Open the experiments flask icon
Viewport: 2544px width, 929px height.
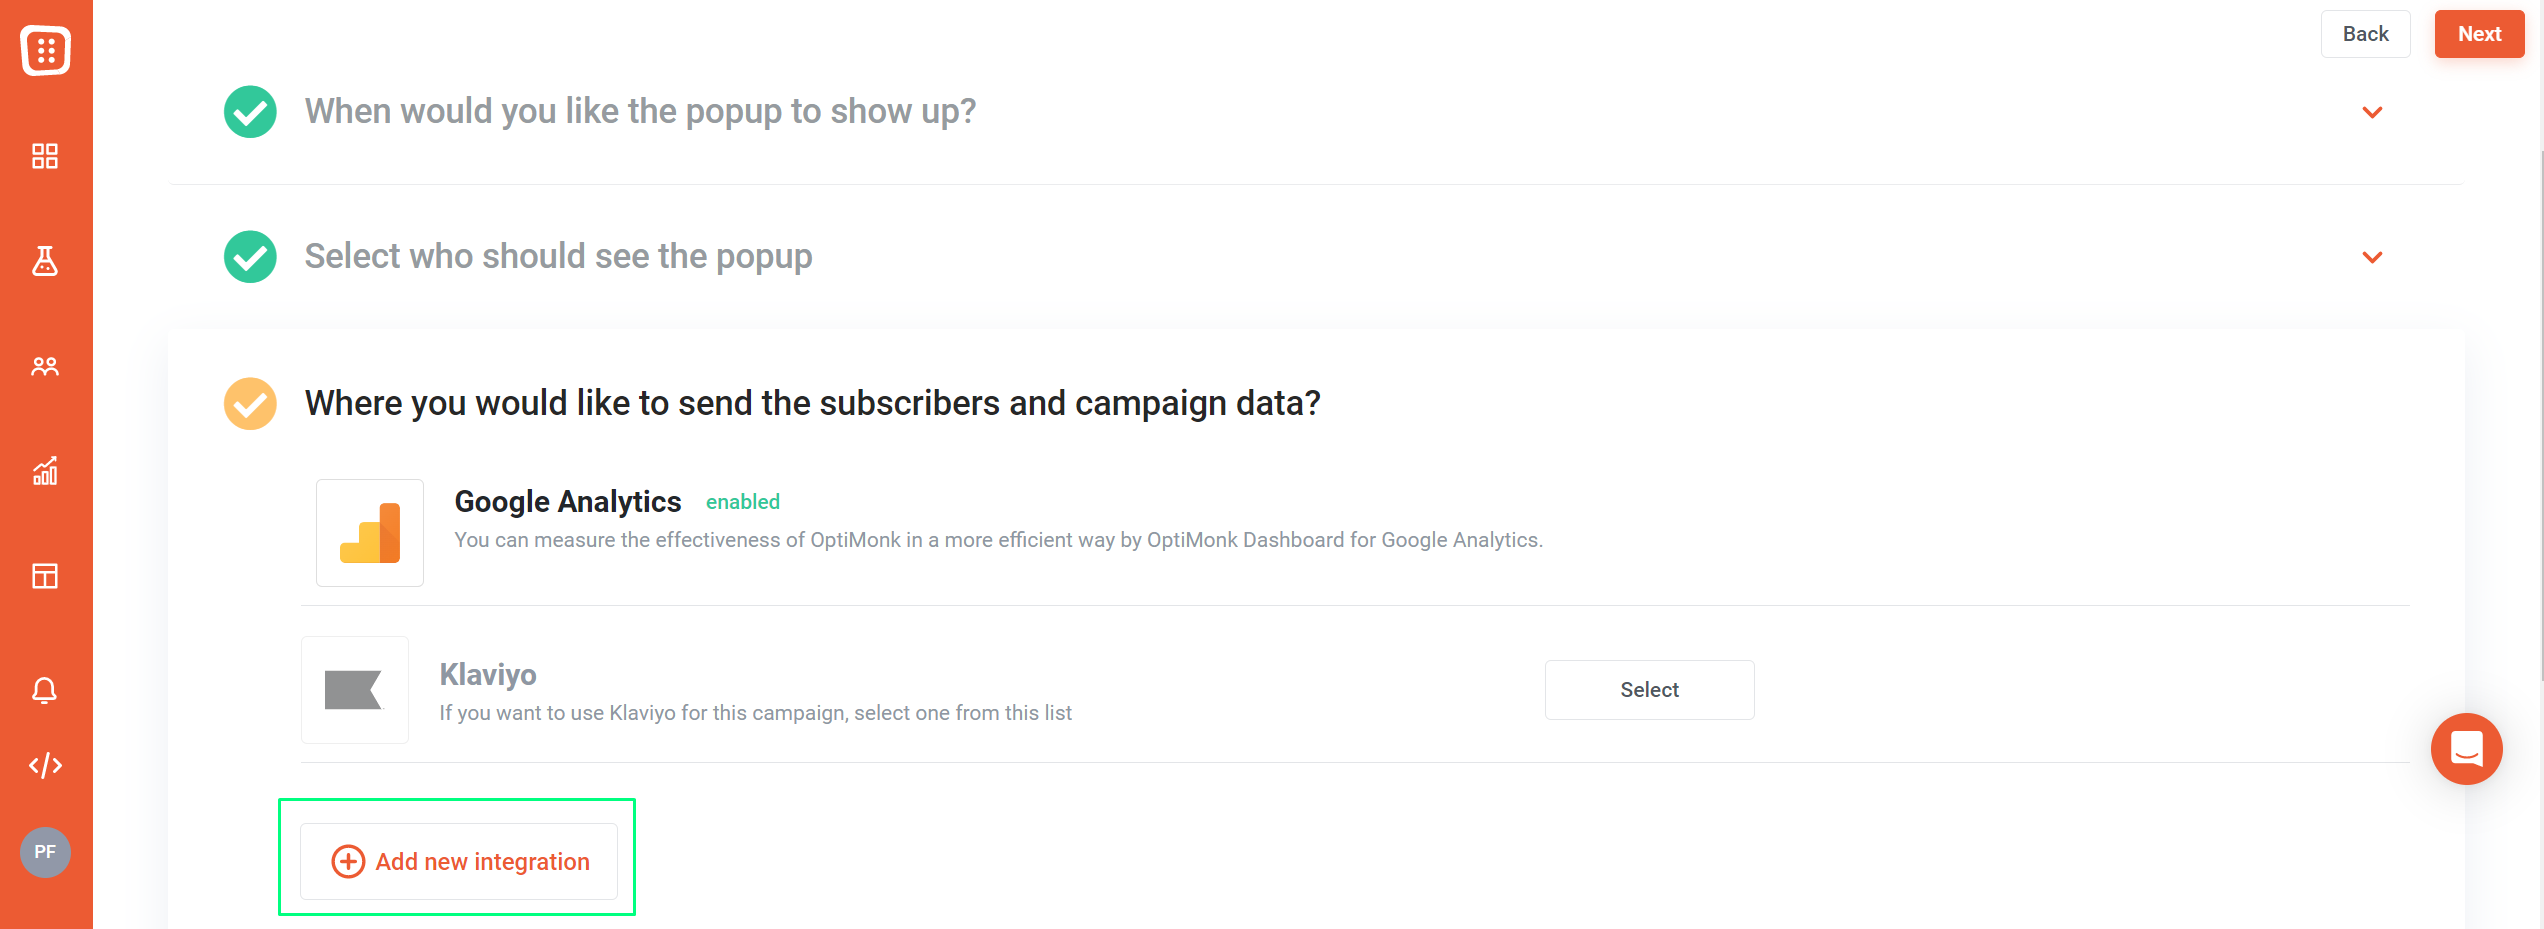point(45,261)
